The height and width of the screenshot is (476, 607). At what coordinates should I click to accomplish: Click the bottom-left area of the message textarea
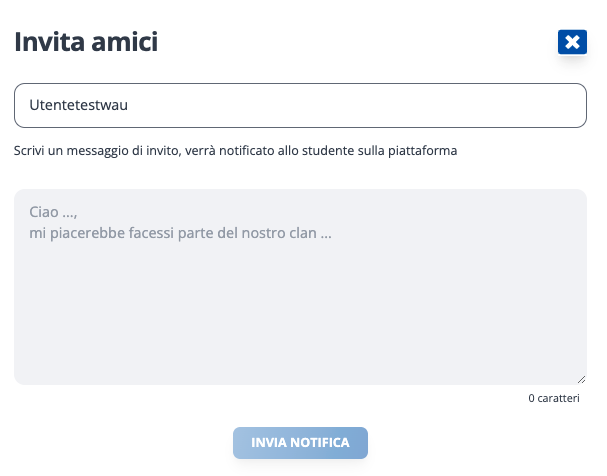click(x=40, y=368)
